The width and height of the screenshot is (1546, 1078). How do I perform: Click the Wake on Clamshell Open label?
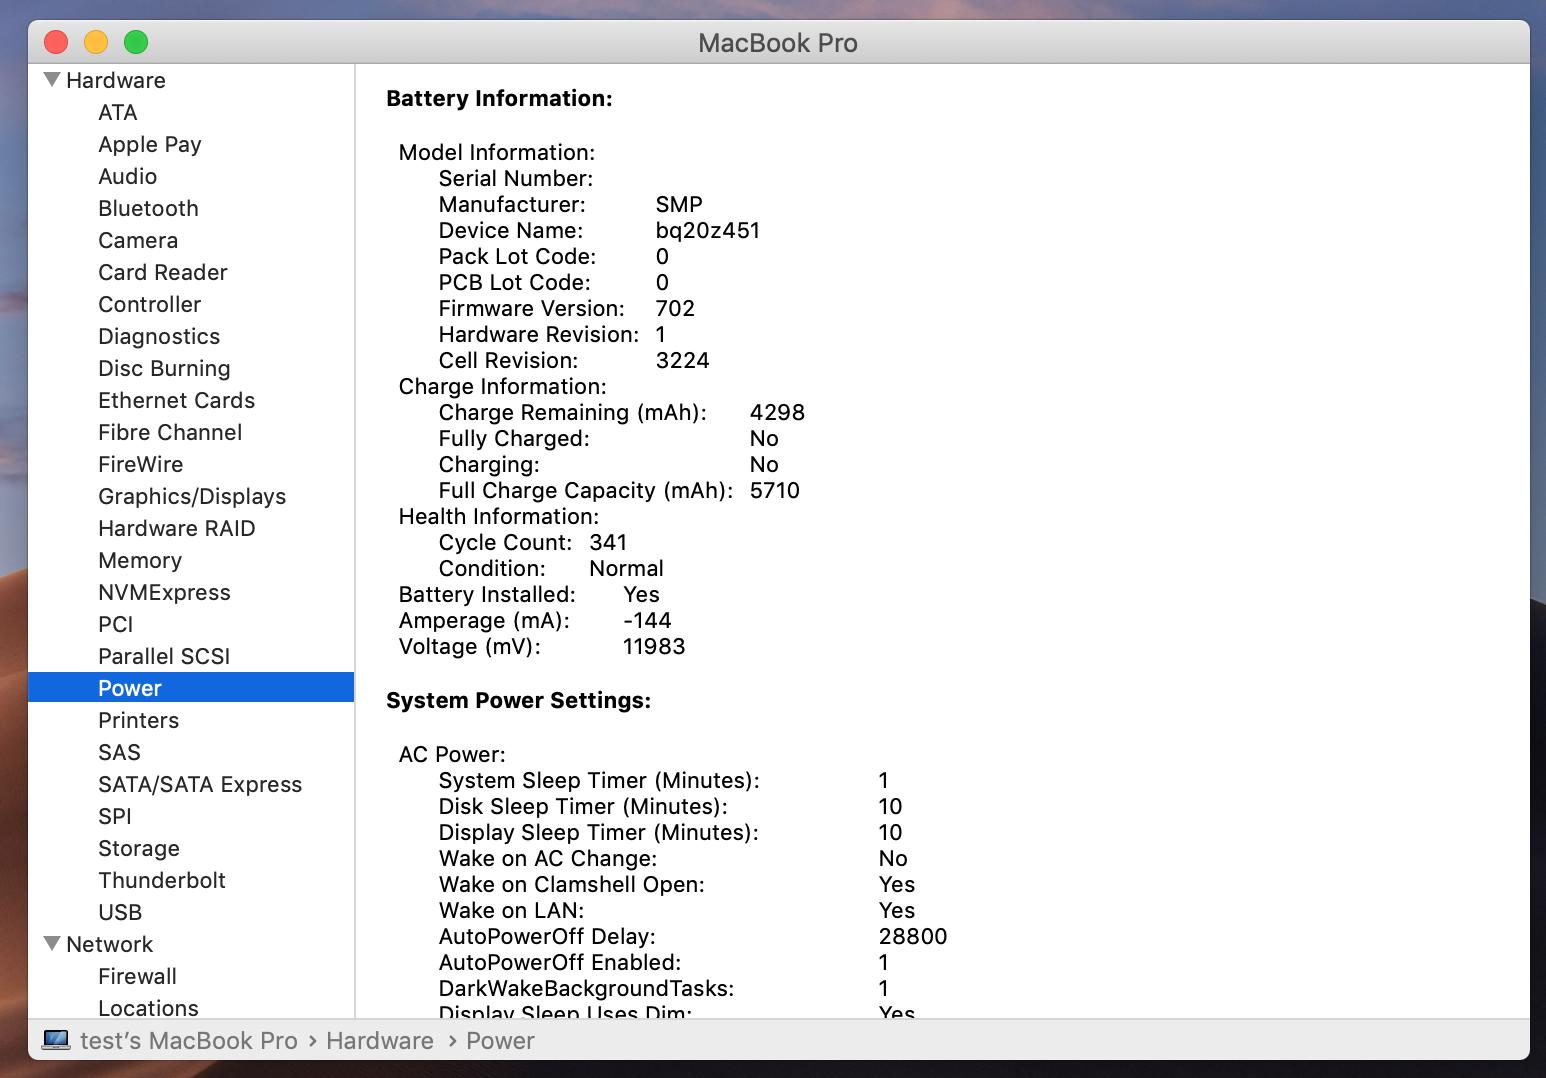click(x=572, y=884)
